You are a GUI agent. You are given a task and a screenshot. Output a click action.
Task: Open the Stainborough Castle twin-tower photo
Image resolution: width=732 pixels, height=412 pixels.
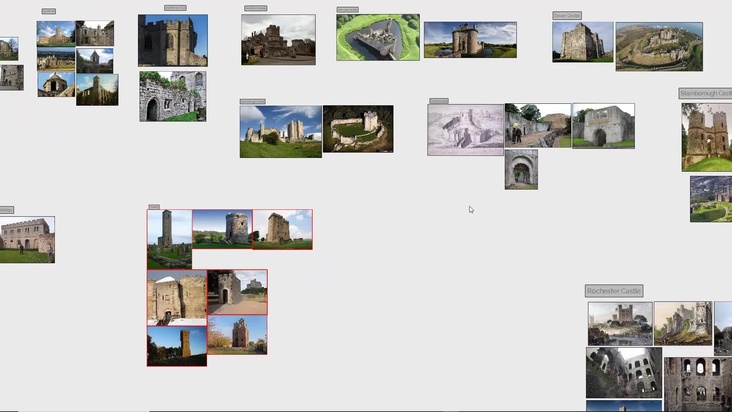point(706,136)
